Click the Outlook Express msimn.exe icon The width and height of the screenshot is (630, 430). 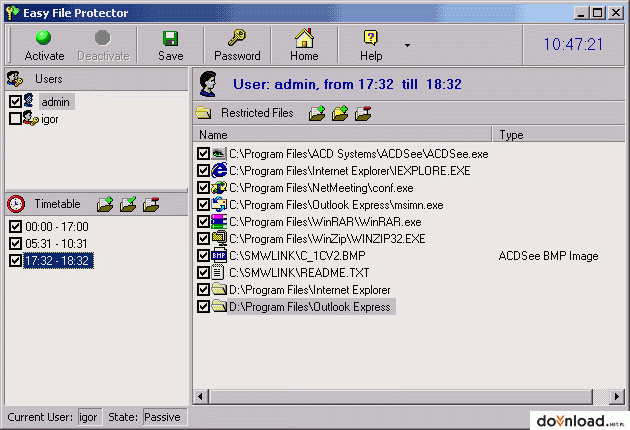tap(219, 204)
